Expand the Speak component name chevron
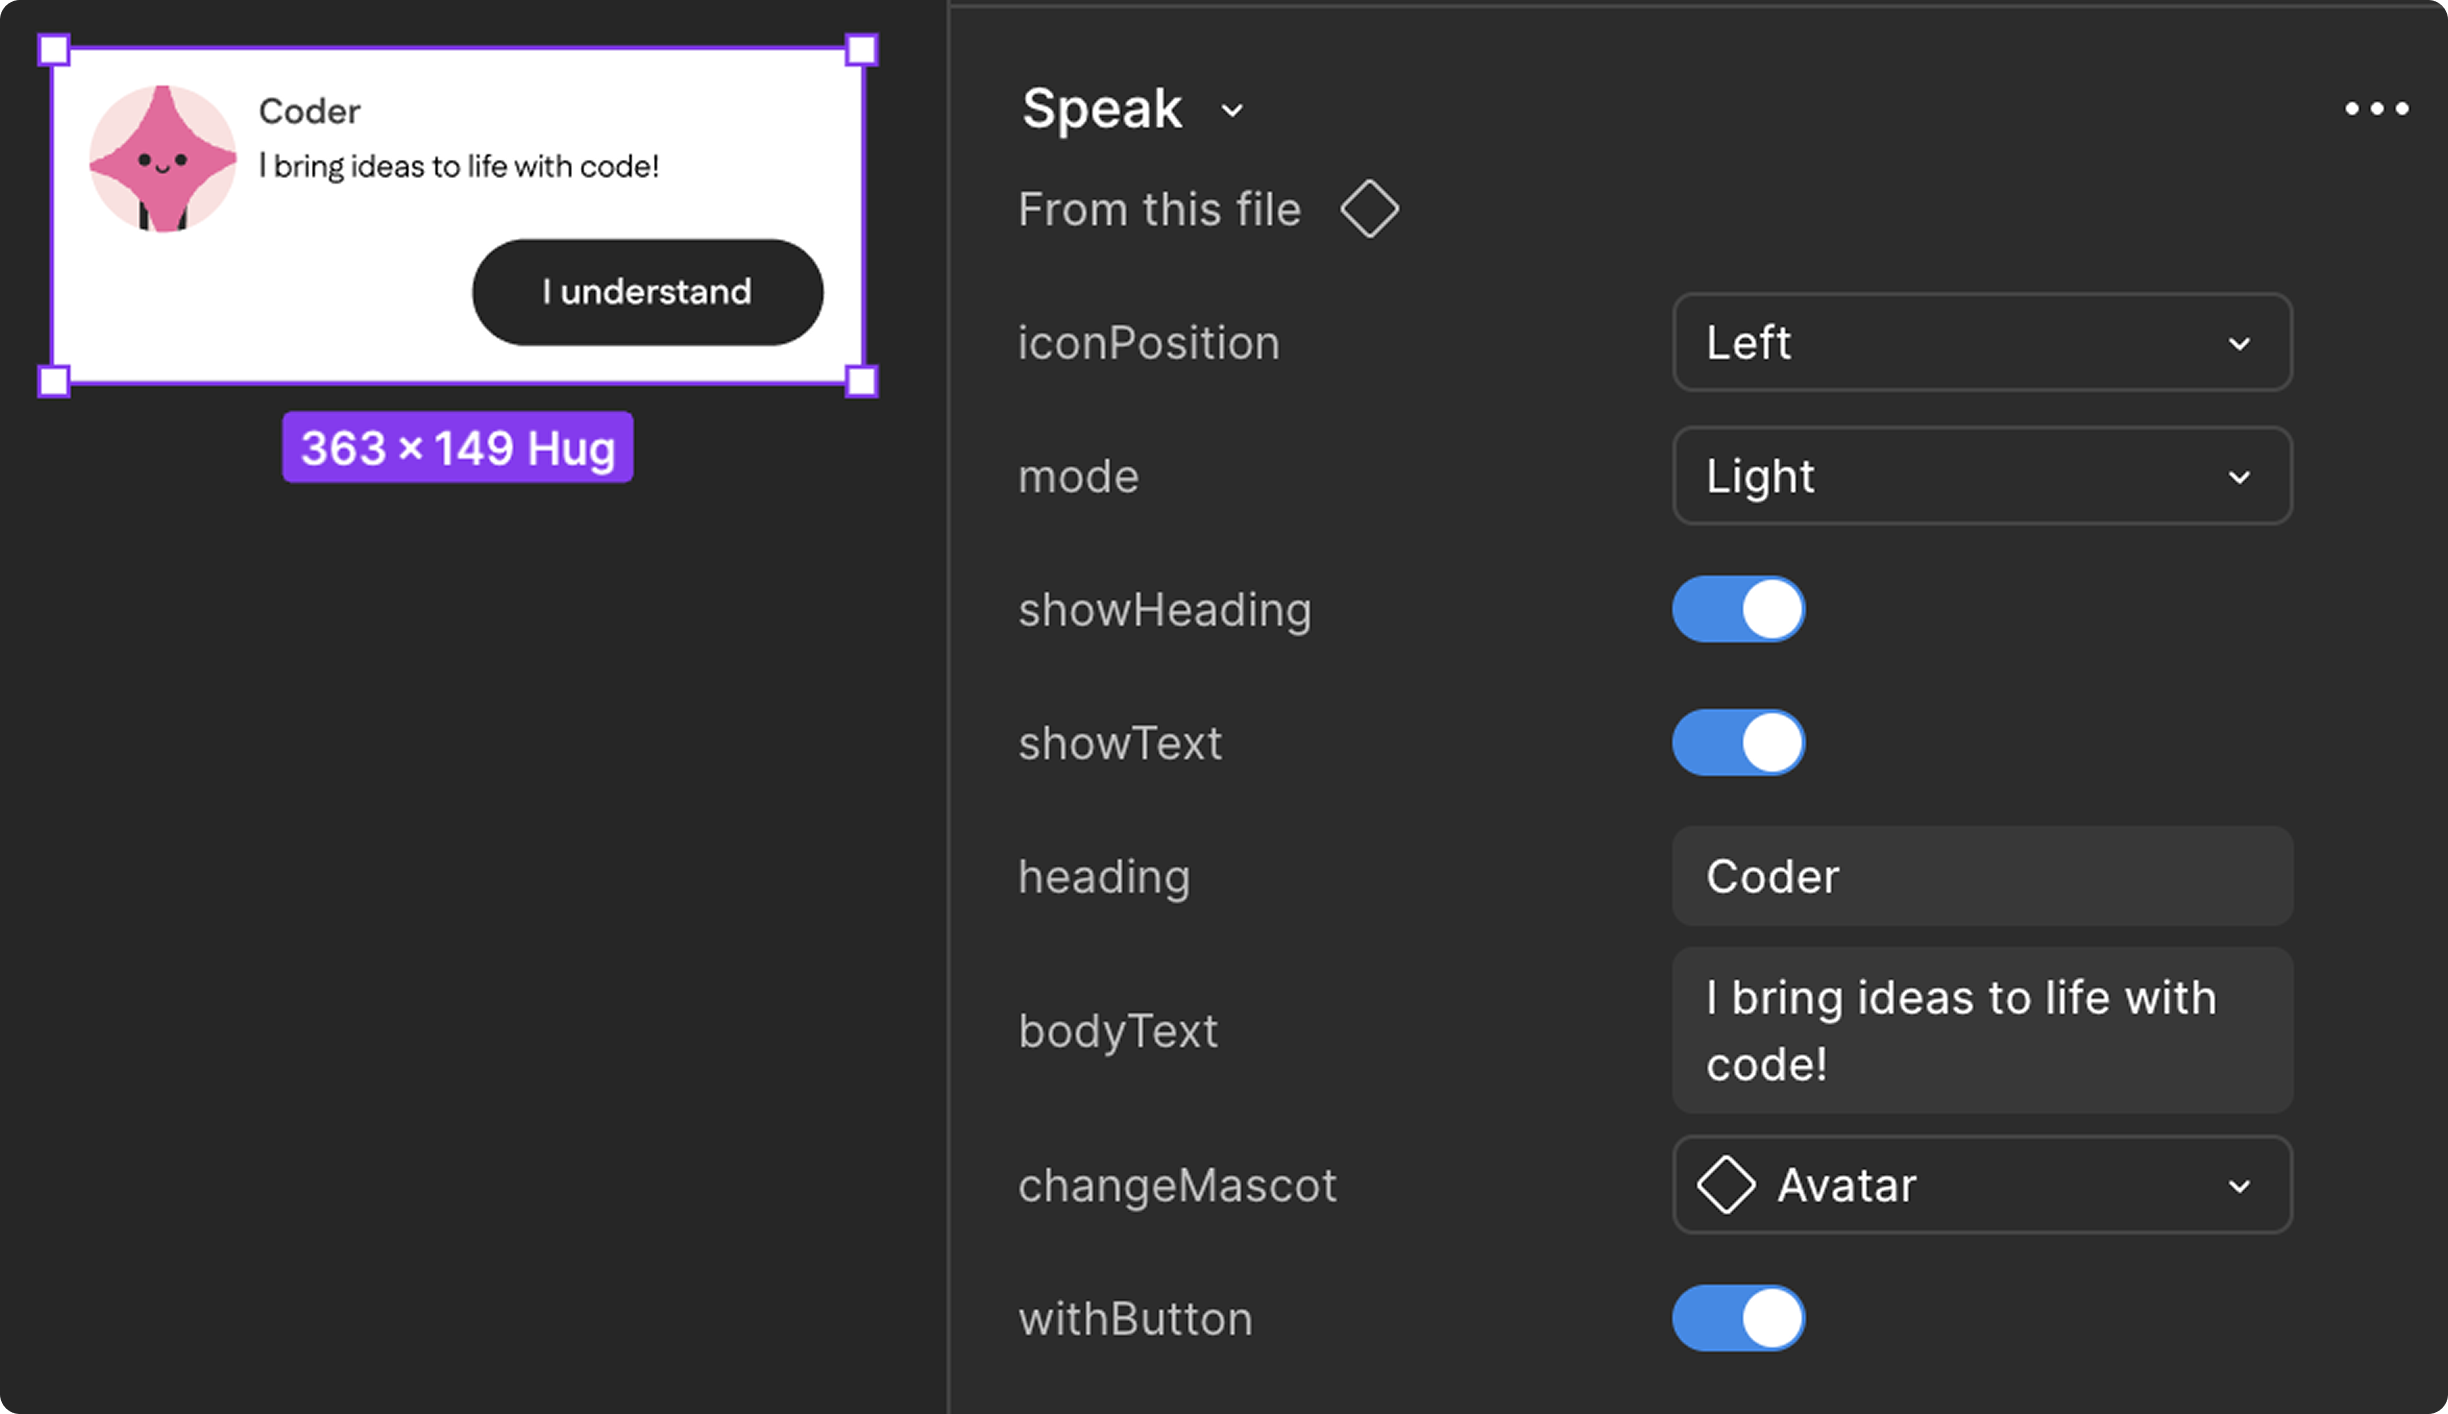This screenshot has width=2448, height=1414. tap(1232, 110)
